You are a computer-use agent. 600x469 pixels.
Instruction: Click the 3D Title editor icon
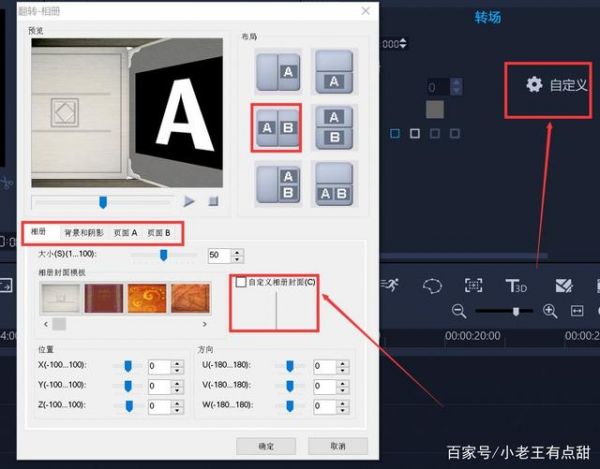pyautogui.click(x=516, y=286)
